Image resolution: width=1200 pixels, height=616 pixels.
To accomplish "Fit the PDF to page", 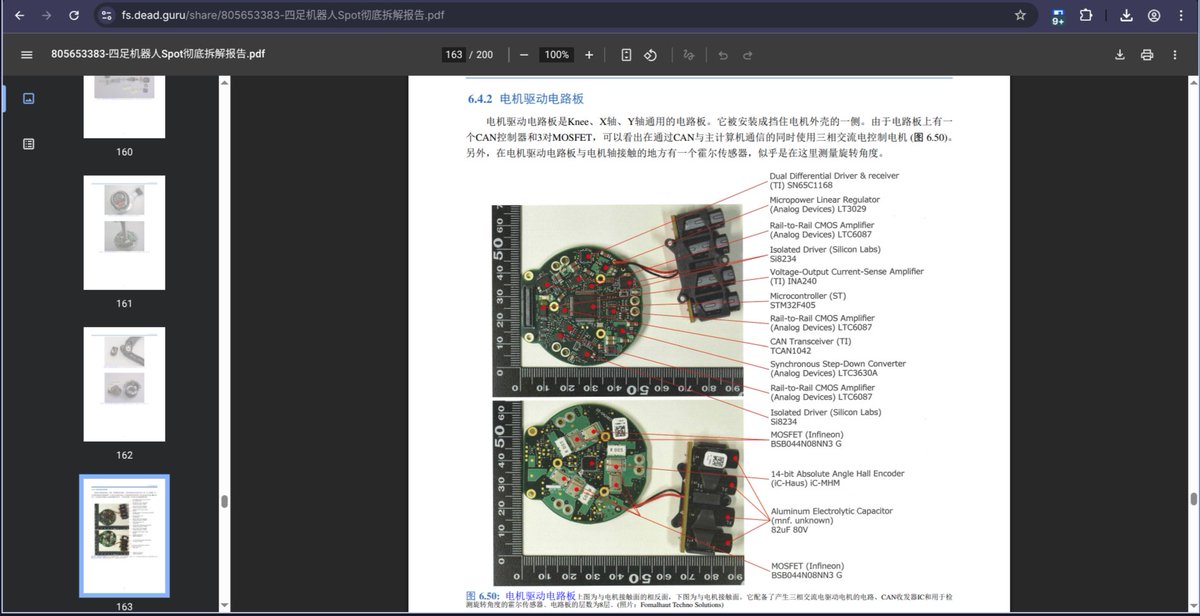I will [626, 55].
